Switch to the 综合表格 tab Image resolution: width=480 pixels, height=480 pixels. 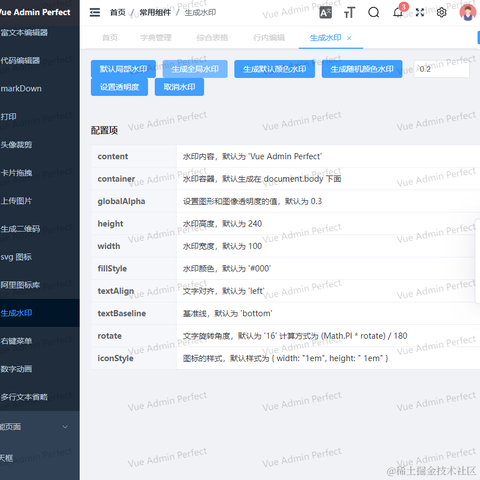tap(212, 38)
